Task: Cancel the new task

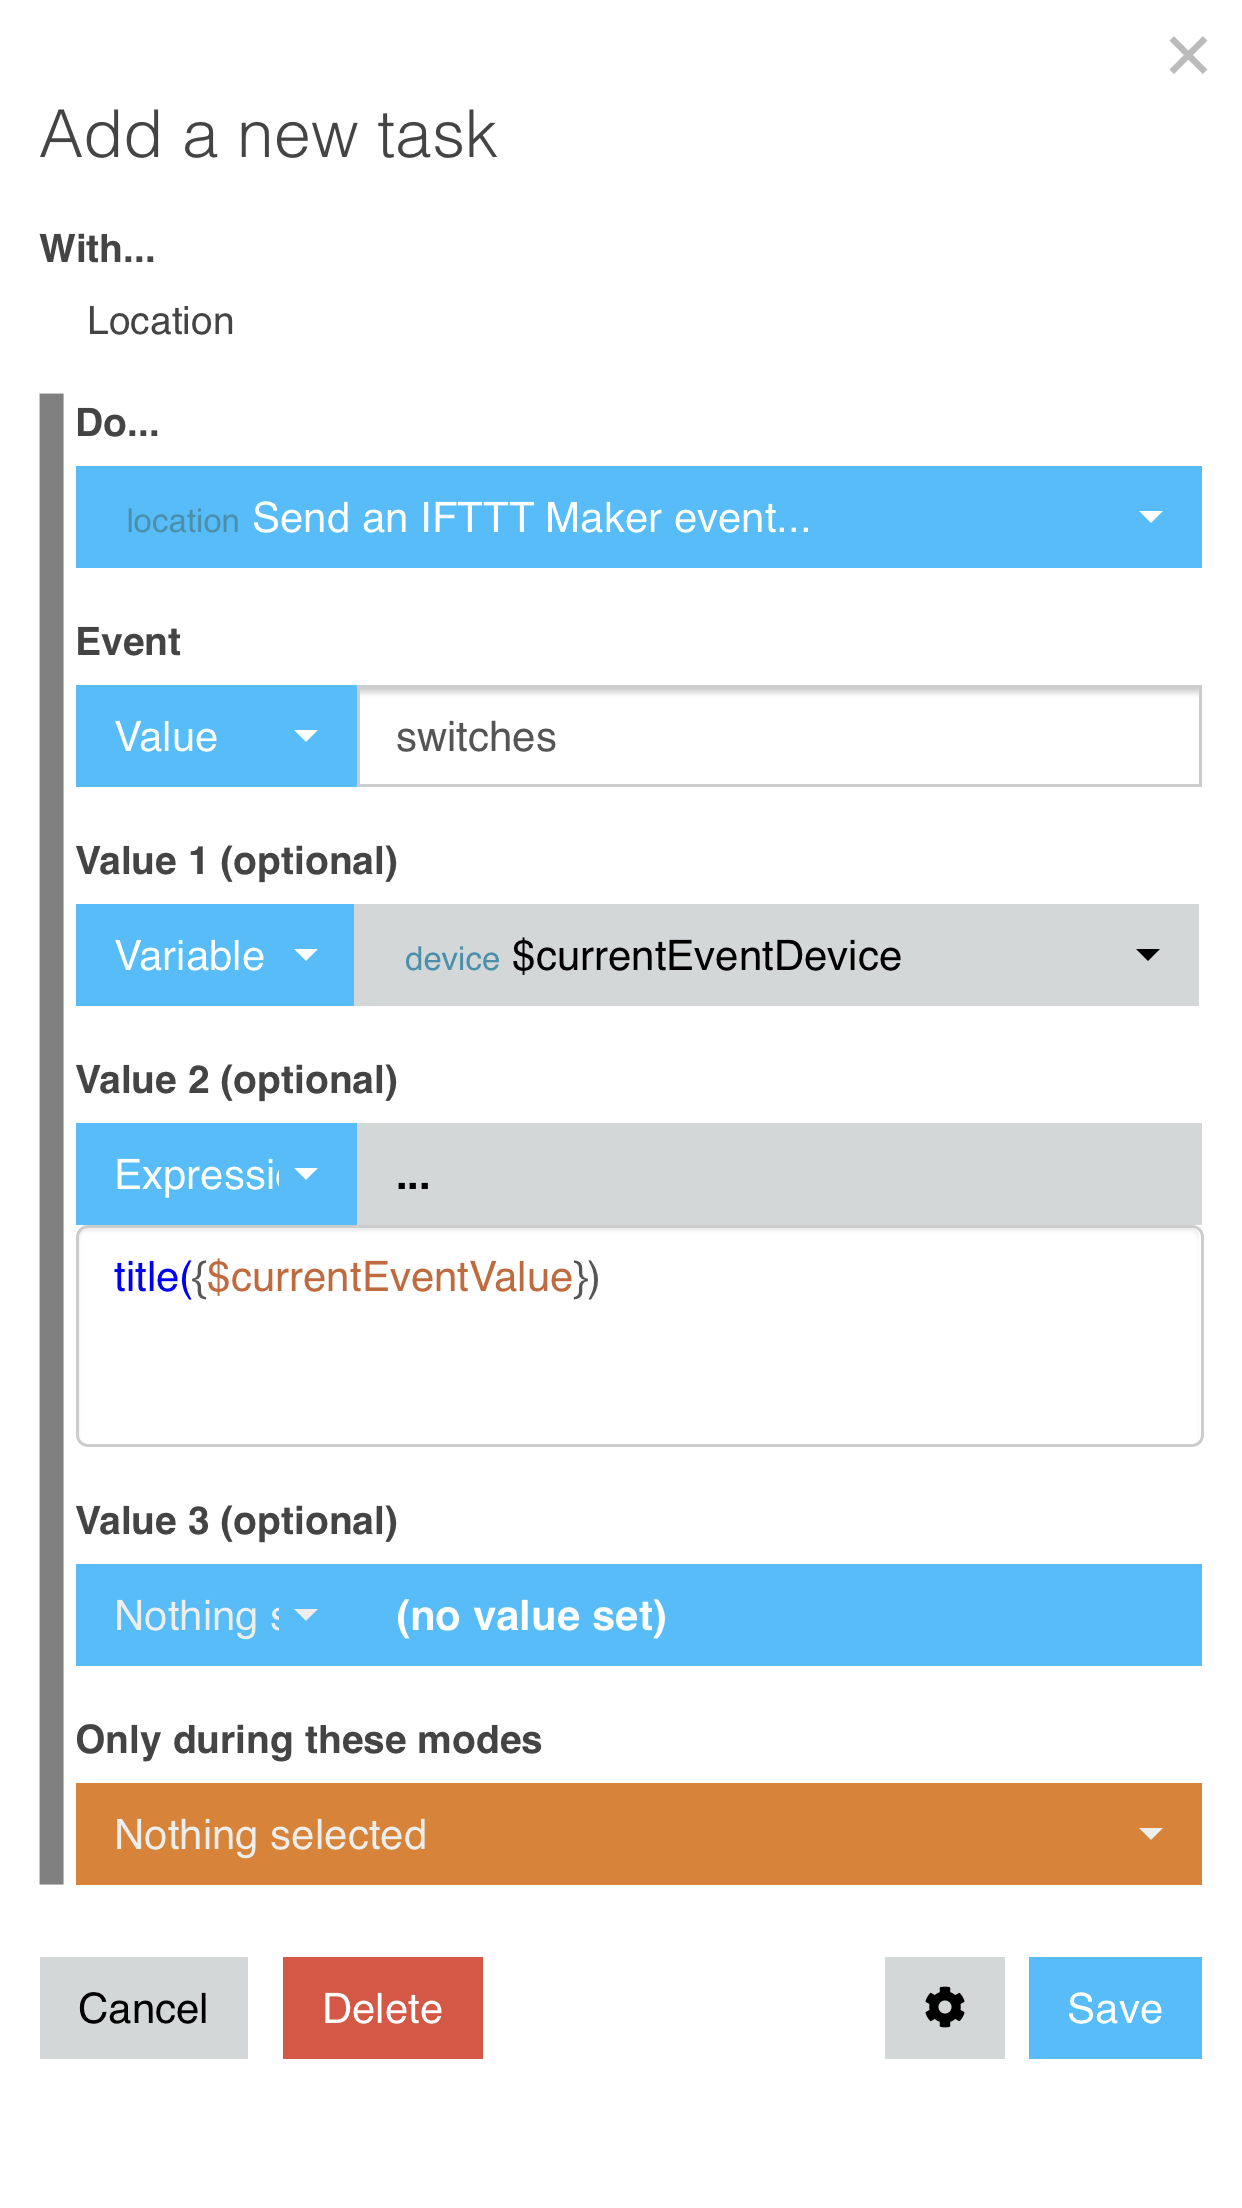Action: pos(144,2008)
